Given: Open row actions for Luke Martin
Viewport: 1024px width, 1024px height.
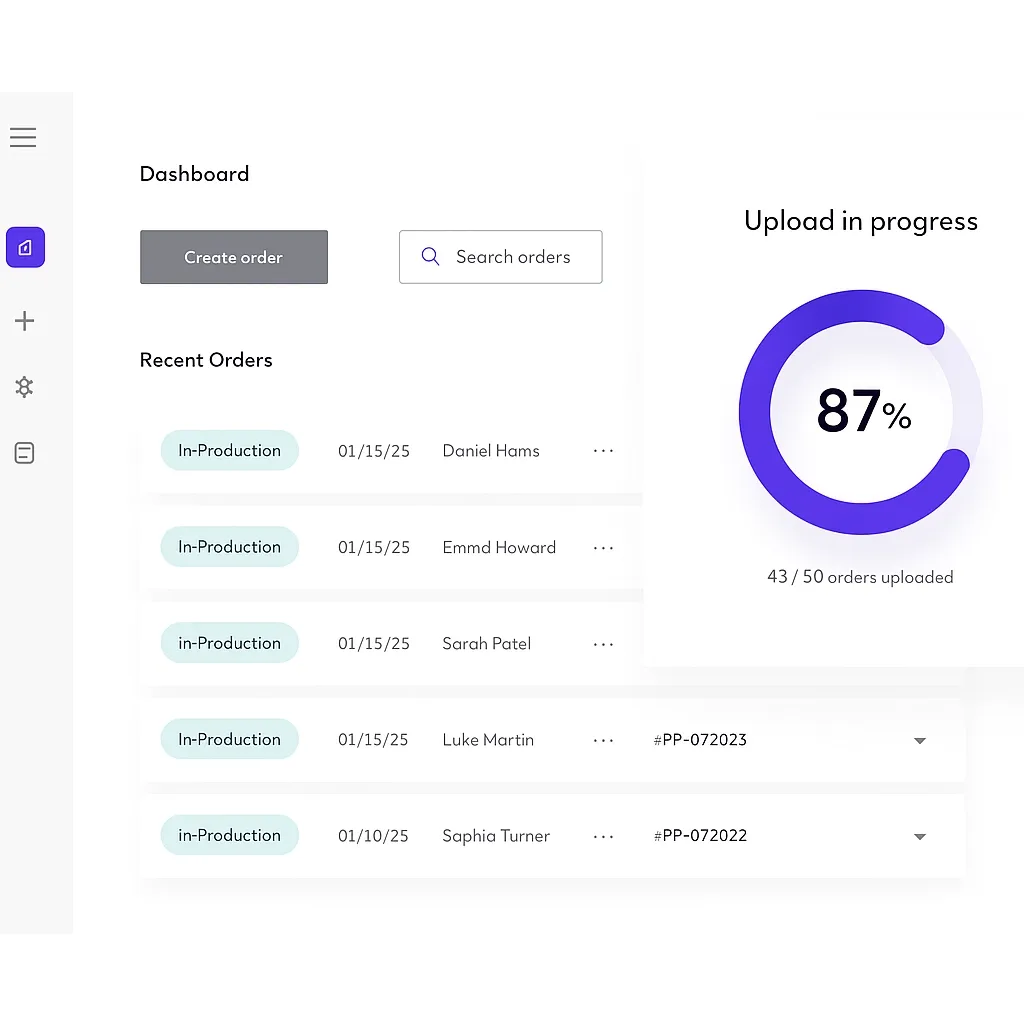Looking at the screenshot, I should 603,740.
